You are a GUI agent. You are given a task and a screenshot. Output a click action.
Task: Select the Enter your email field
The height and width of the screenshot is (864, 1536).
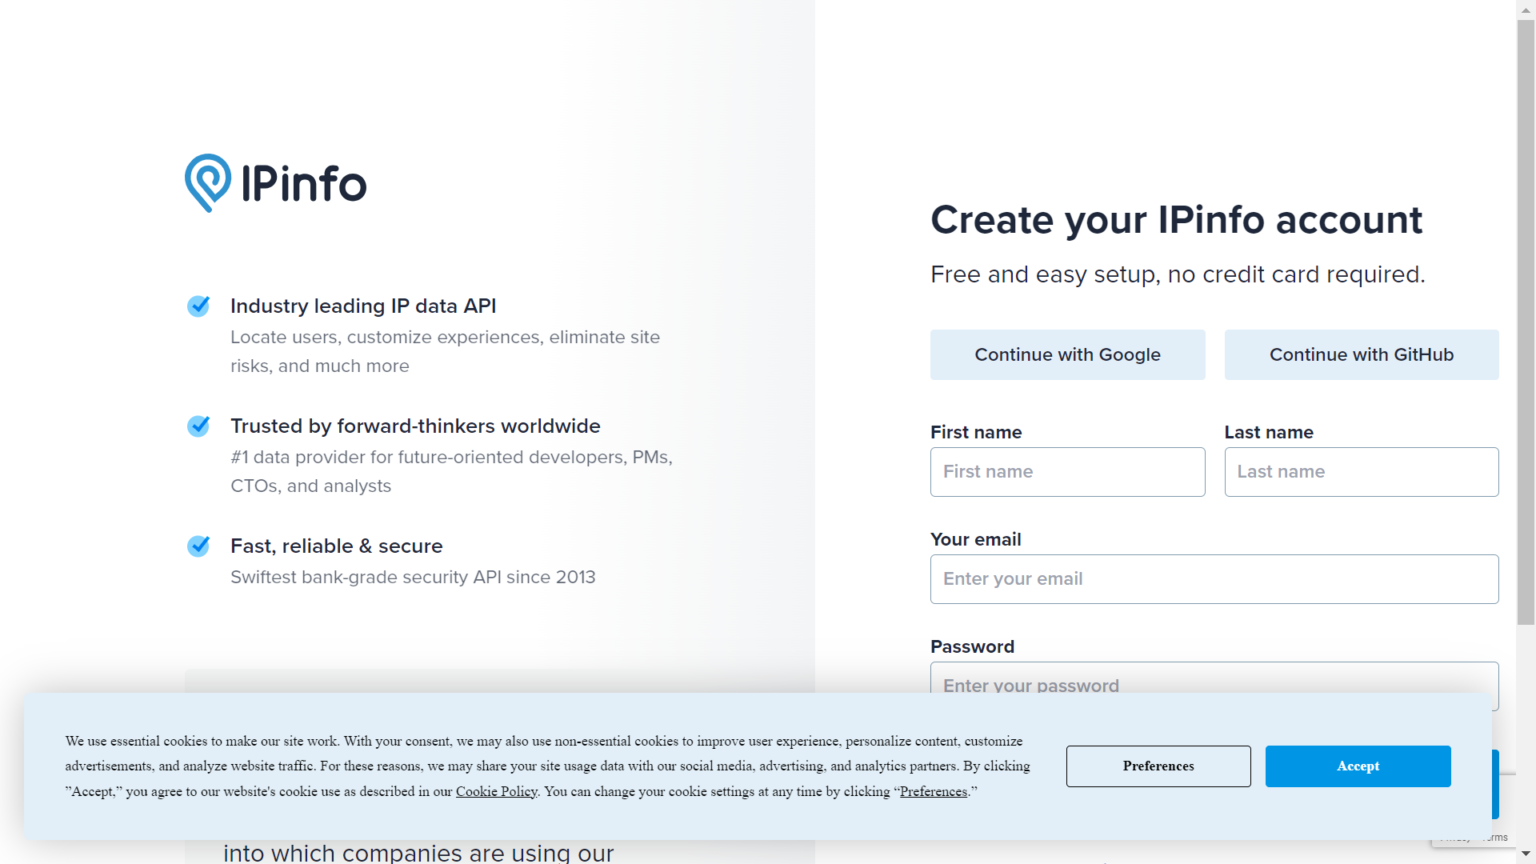tap(1214, 579)
